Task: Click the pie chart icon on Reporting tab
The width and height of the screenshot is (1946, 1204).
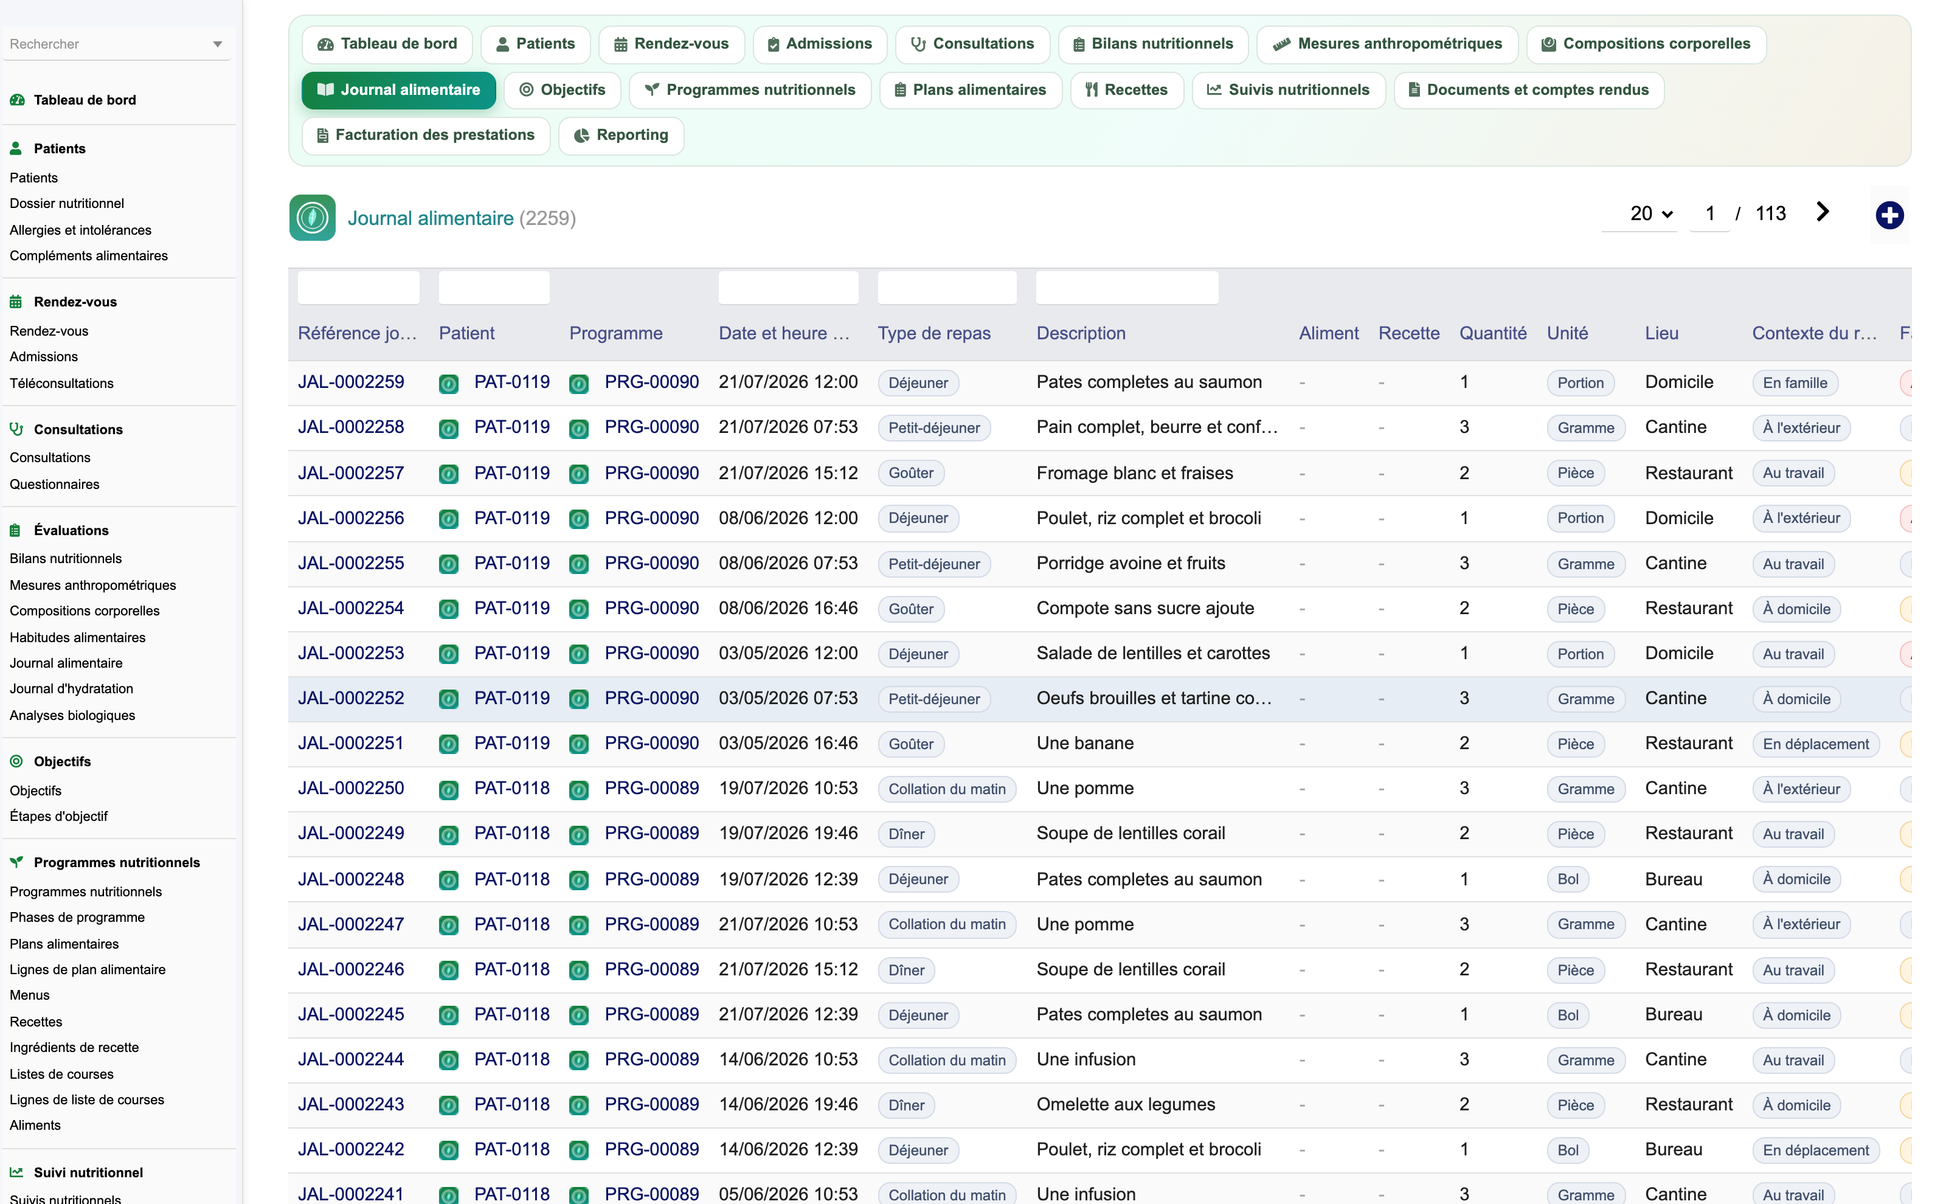Action: tap(581, 135)
